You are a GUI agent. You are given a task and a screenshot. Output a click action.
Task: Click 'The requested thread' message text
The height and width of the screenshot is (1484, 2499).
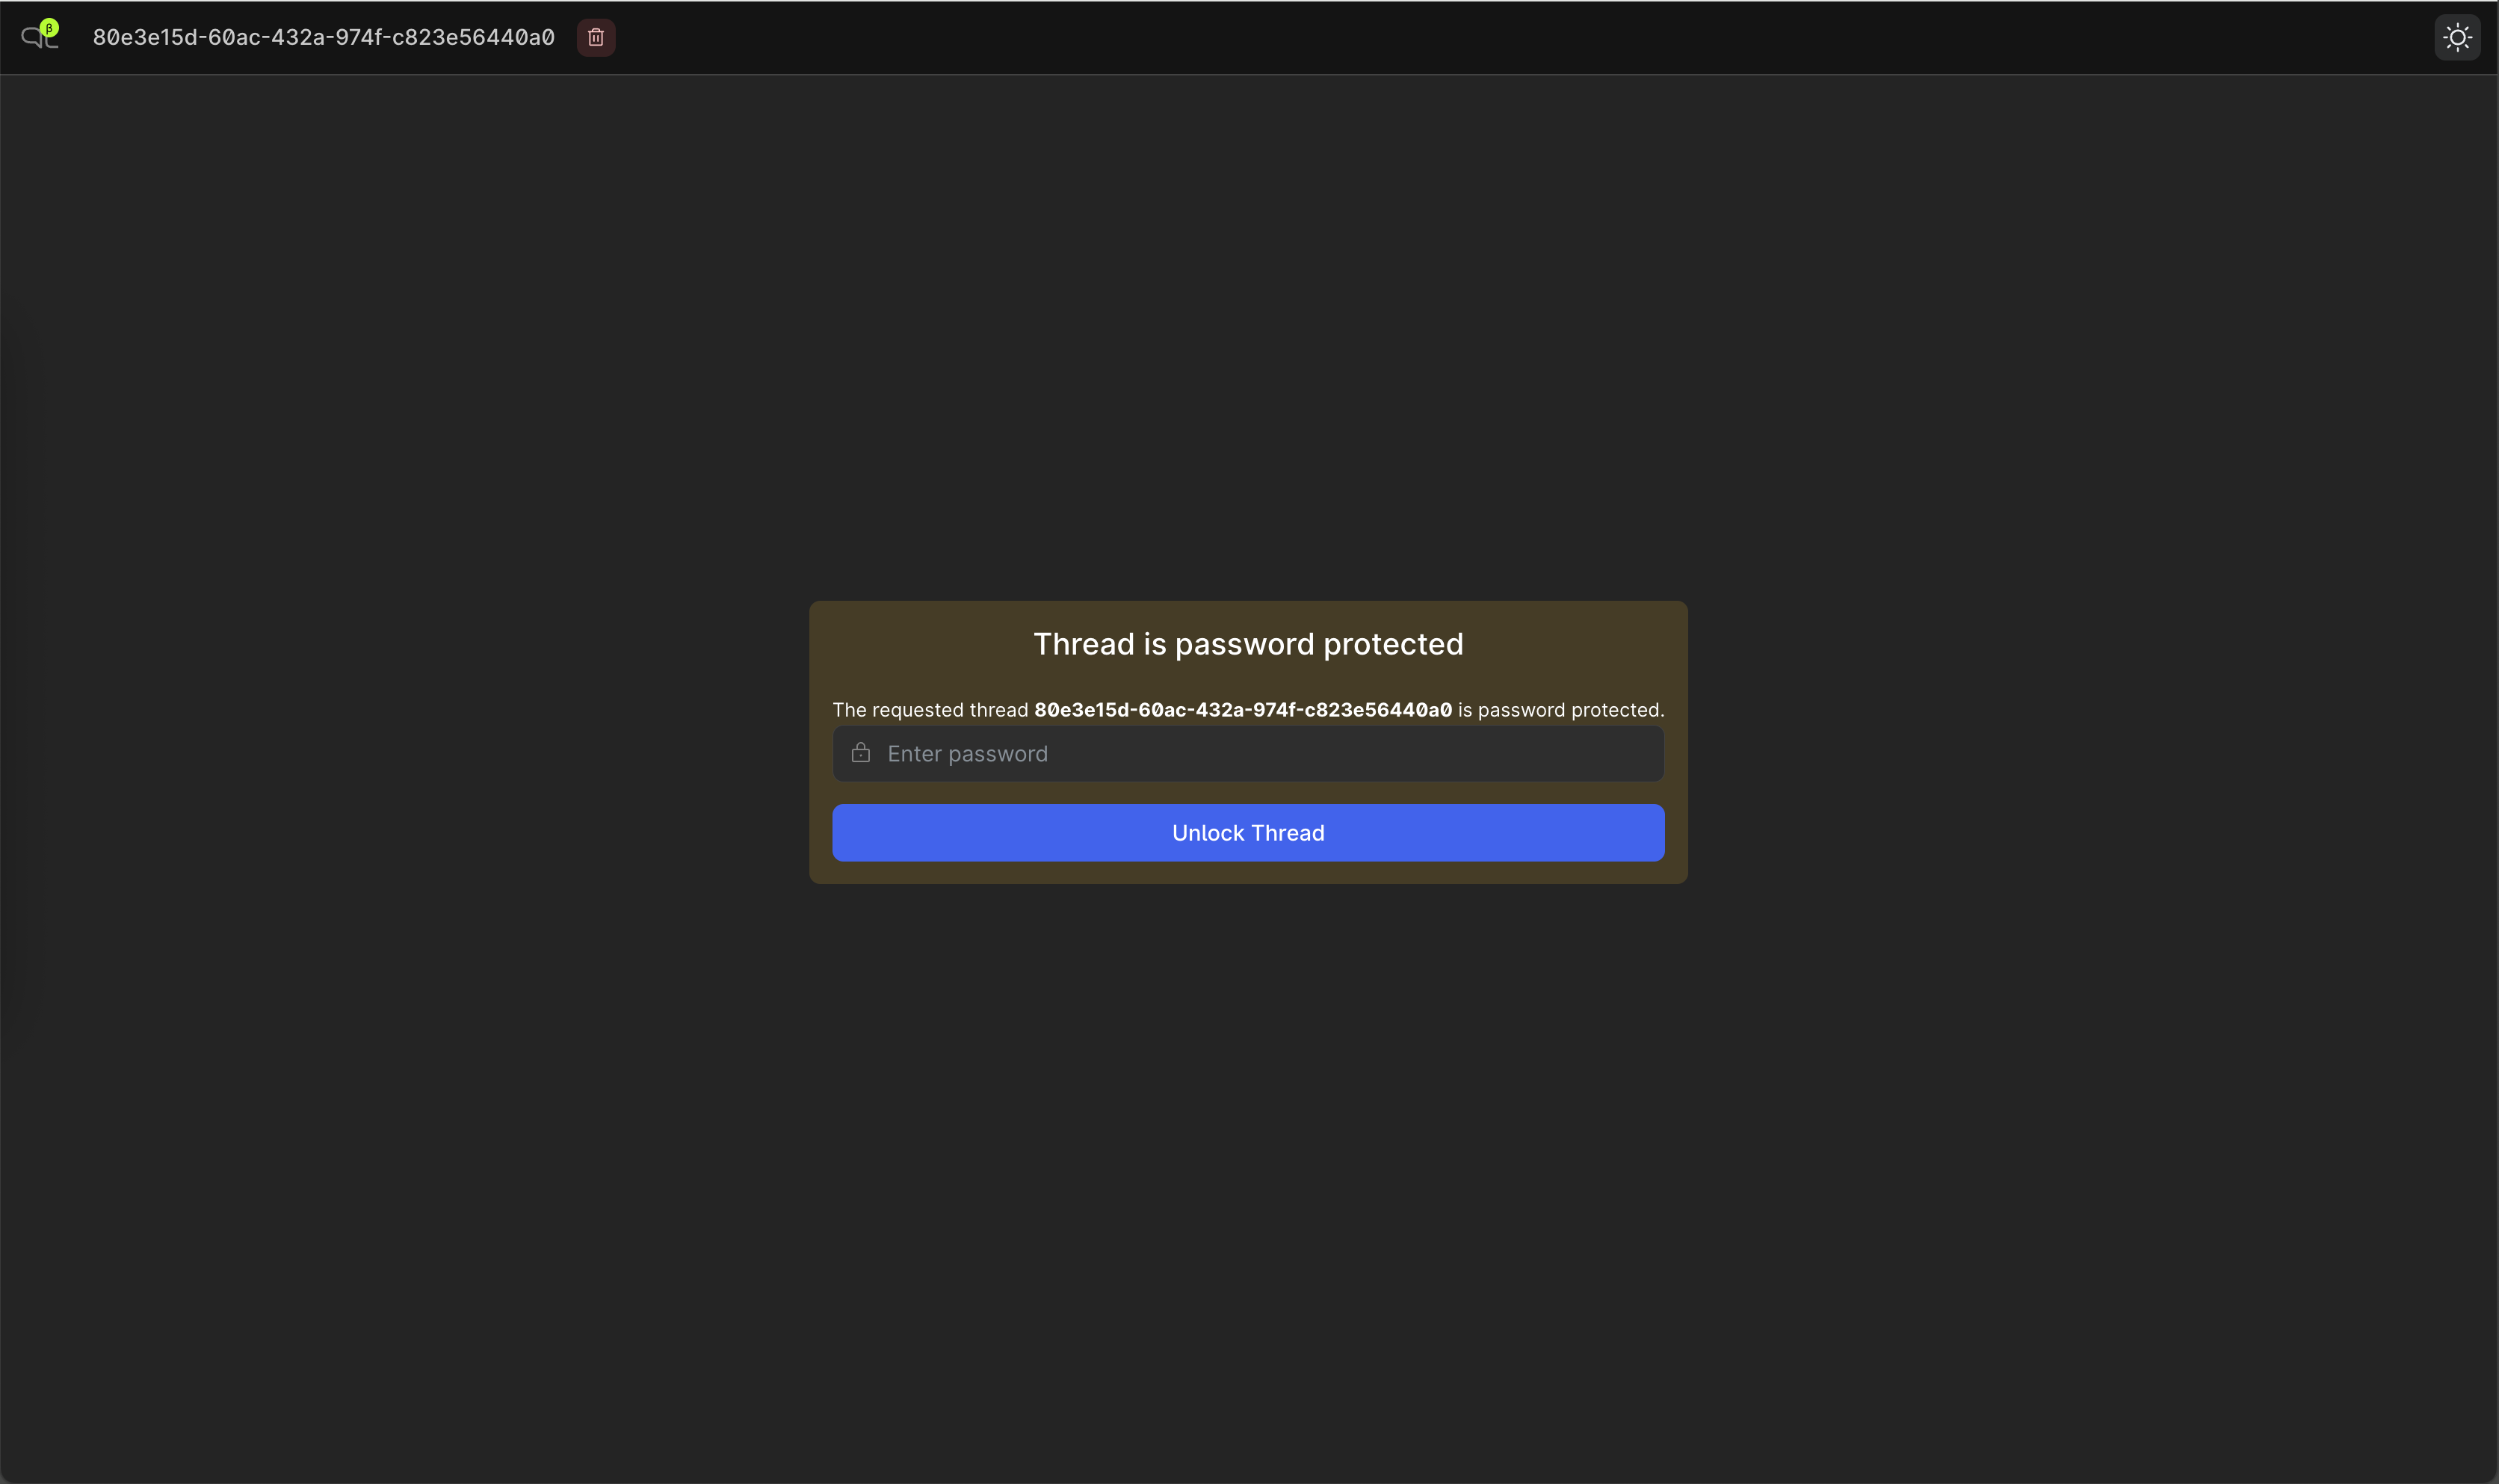point(930,710)
